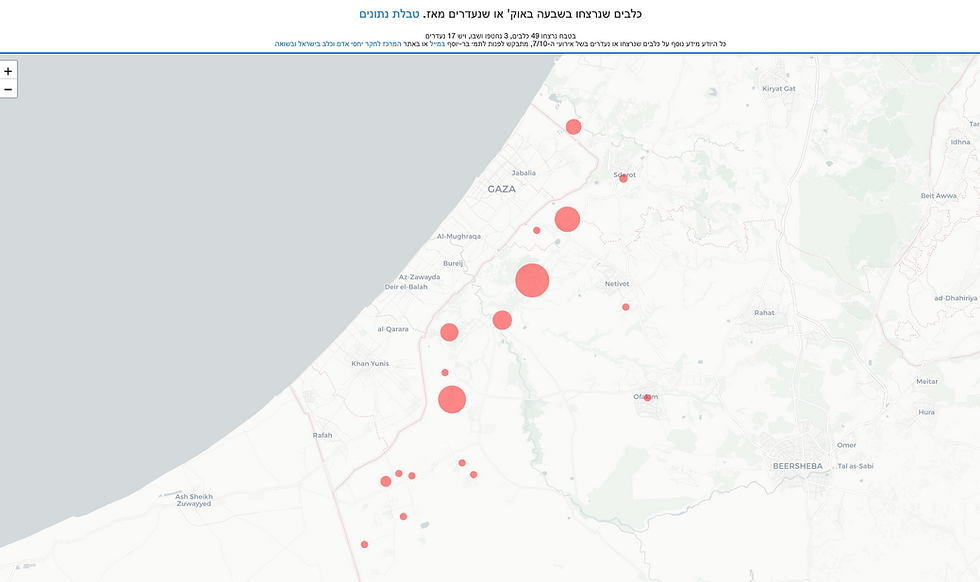Select the tiny dot left of large Sderot-south circle
The height and width of the screenshot is (582, 980).
536,231
